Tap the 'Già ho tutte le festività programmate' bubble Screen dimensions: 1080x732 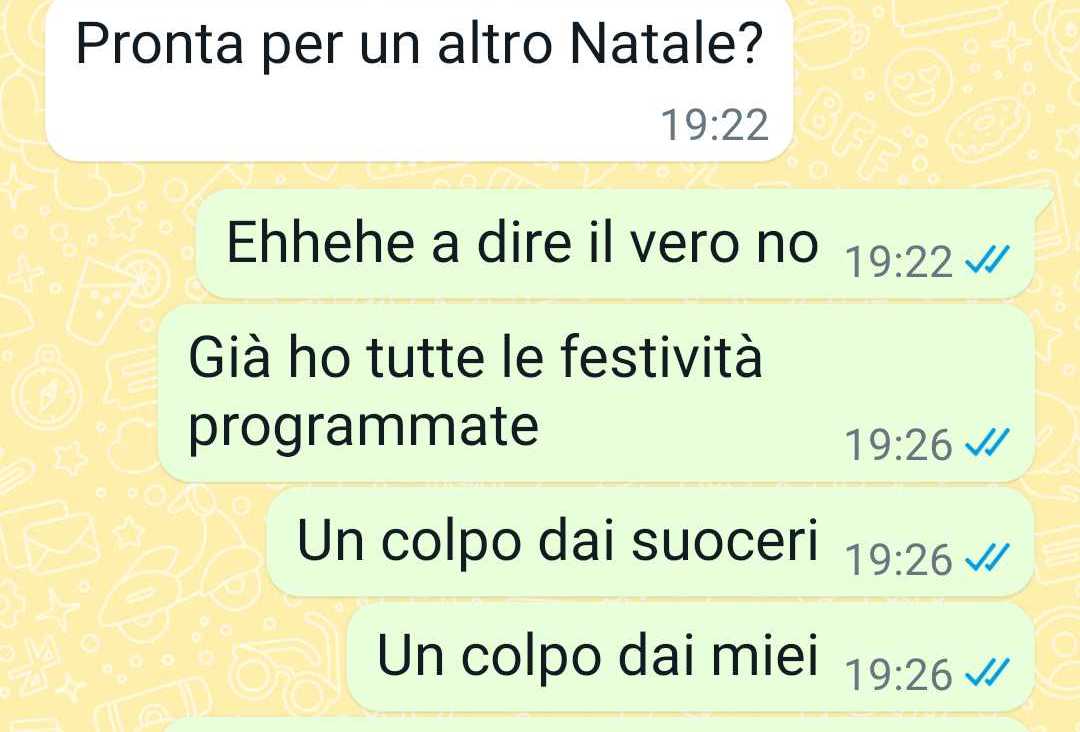point(596,393)
